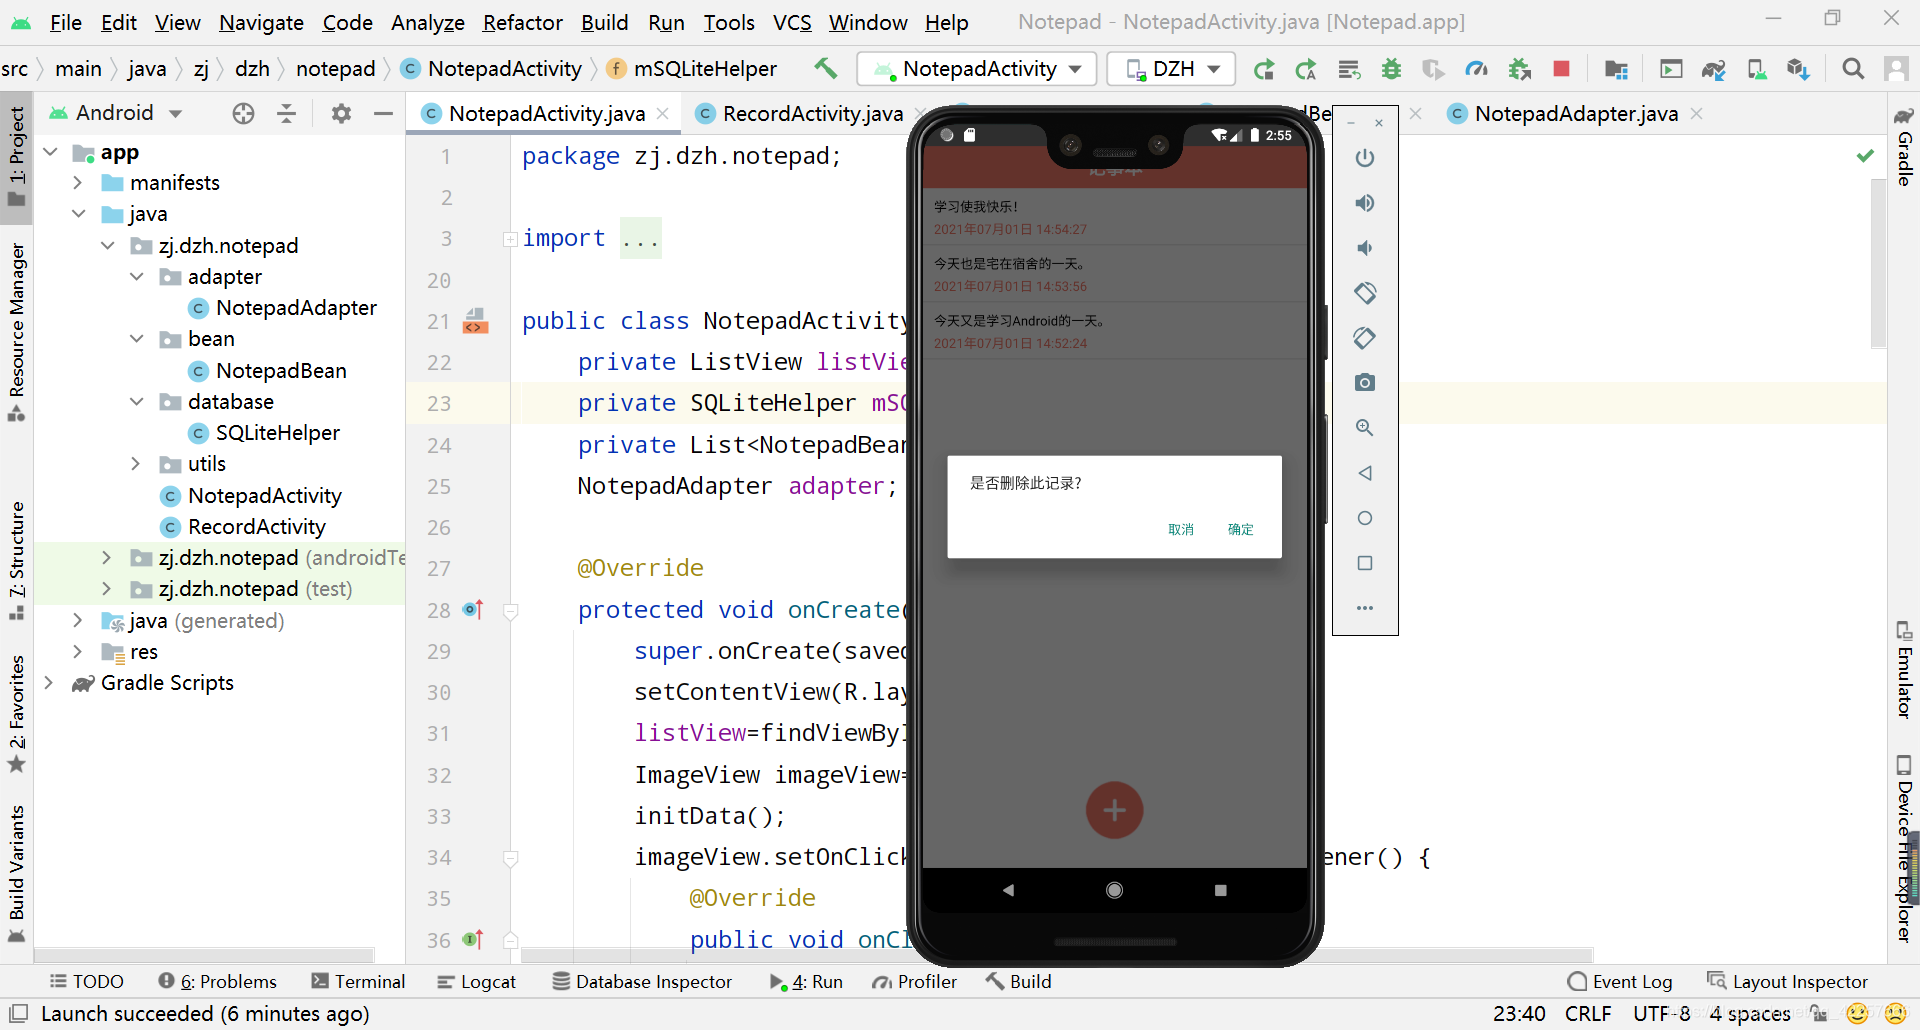Open the Build menu
The image size is (1920, 1030).
(604, 22)
